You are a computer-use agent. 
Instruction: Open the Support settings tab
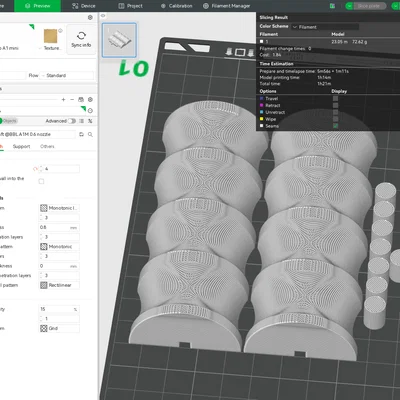coord(21,146)
